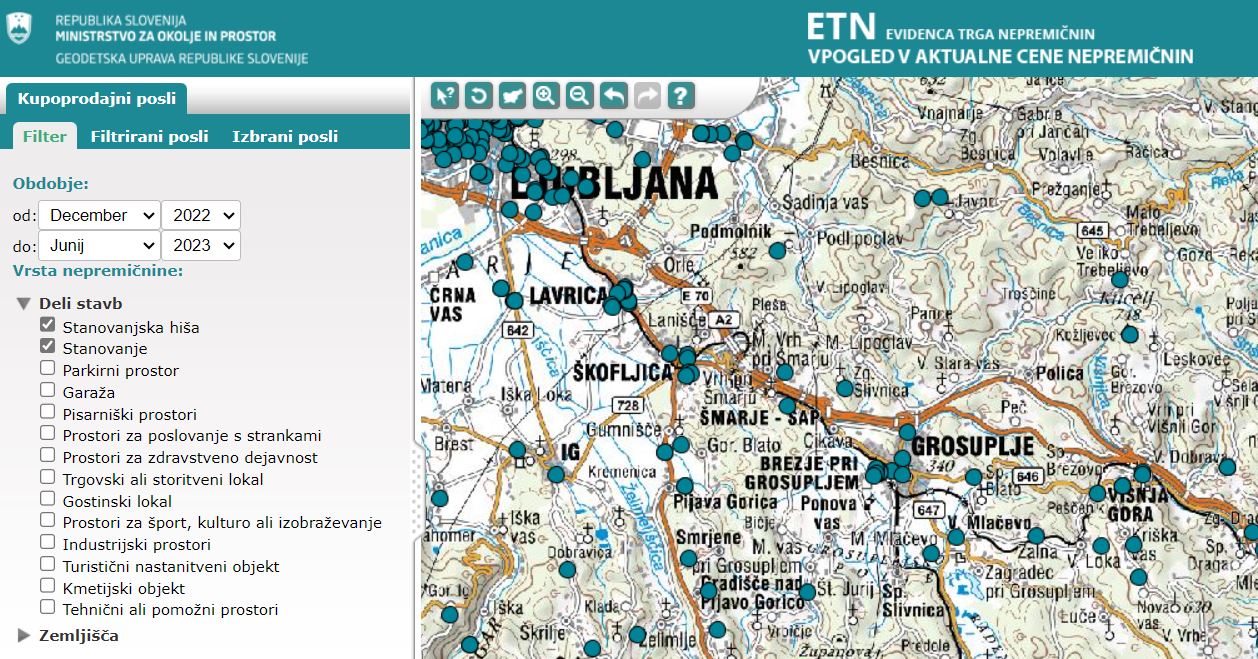Show whole Slovenia extent via country-shape icon
Screen dimensions: 1258x659
click(512, 96)
